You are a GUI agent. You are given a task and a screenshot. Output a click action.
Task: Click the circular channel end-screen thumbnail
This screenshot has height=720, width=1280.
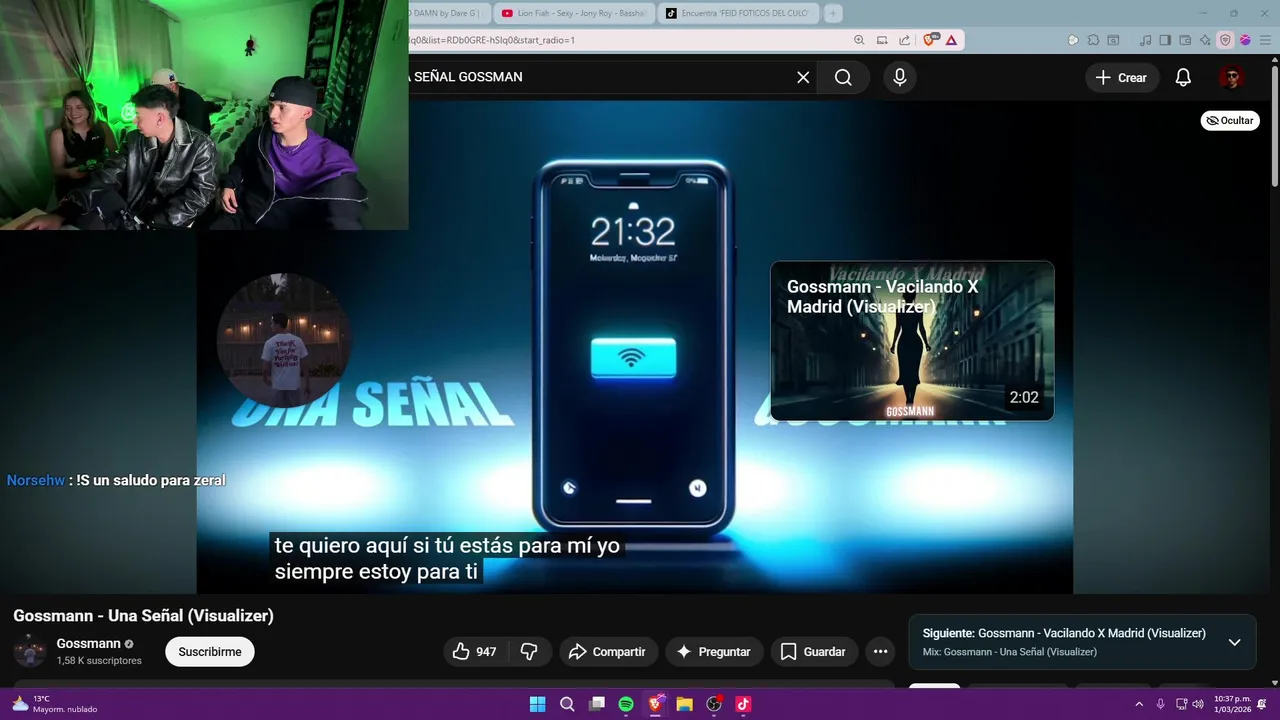[x=283, y=340]
